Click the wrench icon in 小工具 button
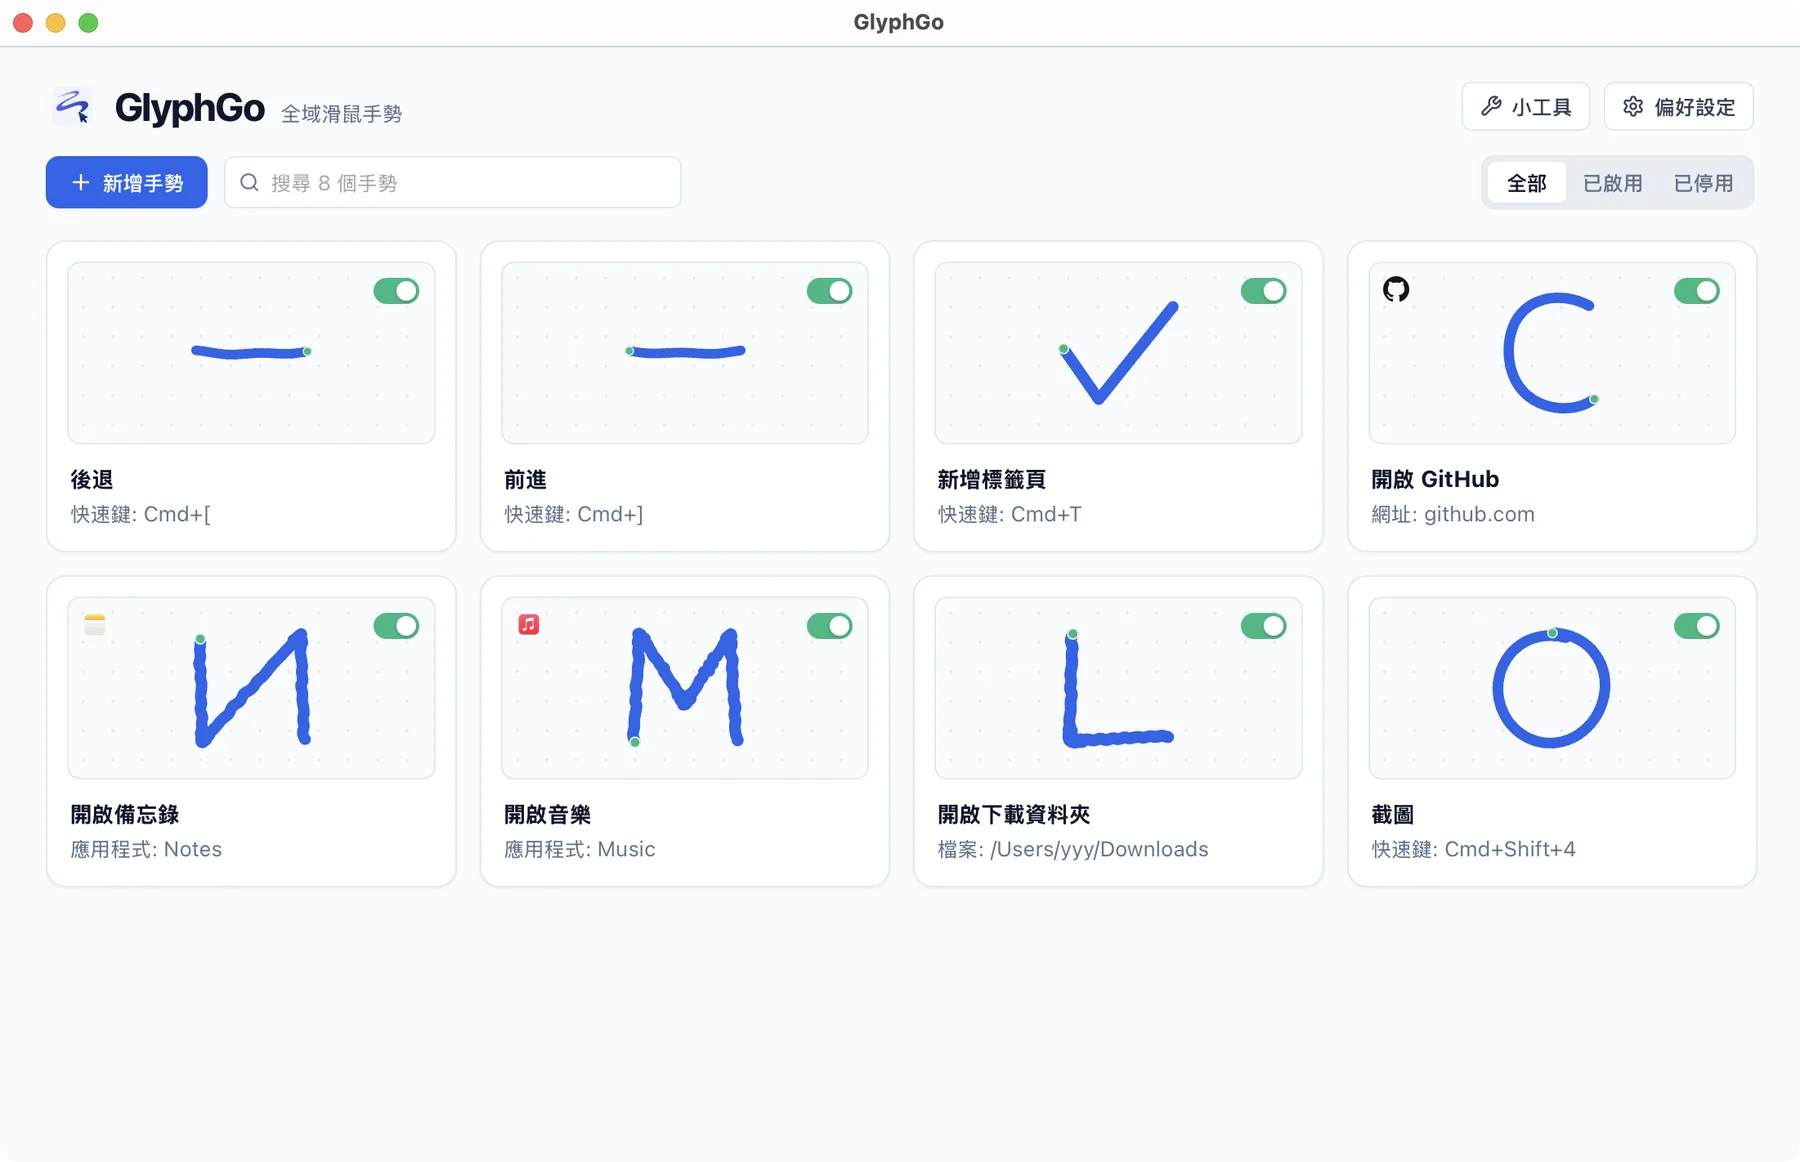 point(1491,106)
